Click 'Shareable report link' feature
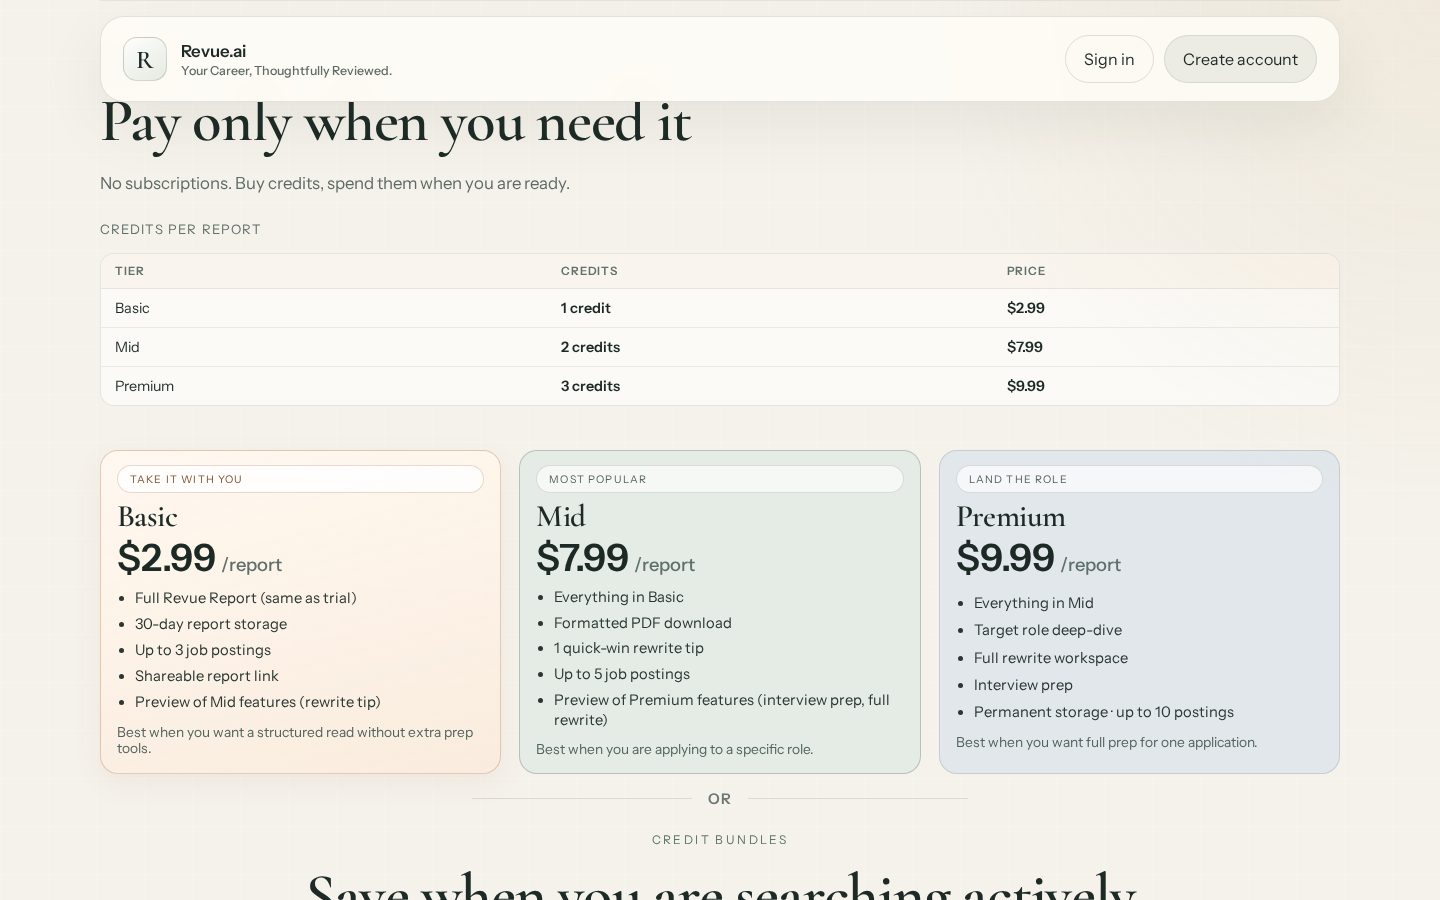1440x900 pixels. [x=207, y=676]
